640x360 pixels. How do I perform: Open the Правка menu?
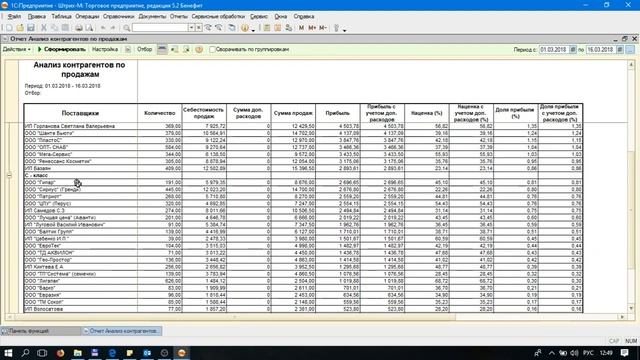(x=37, y=16)
